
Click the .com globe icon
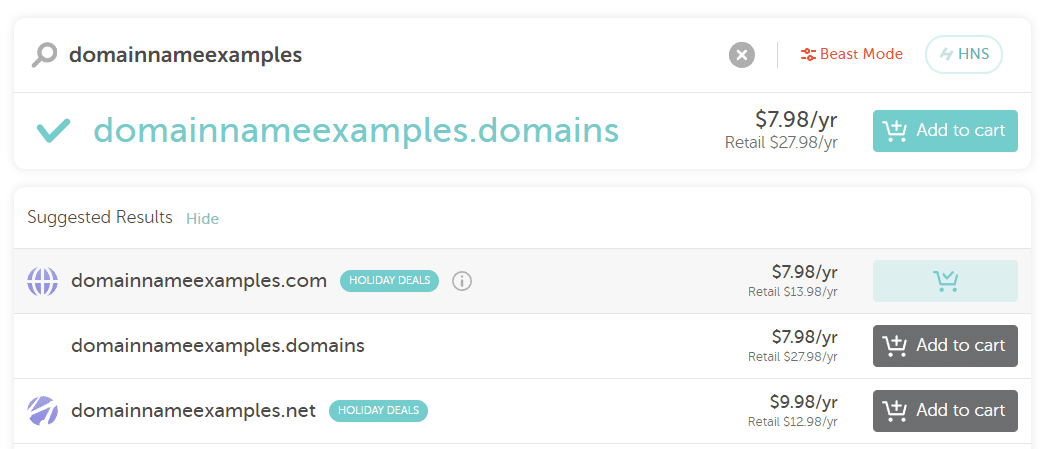point(42,281)
